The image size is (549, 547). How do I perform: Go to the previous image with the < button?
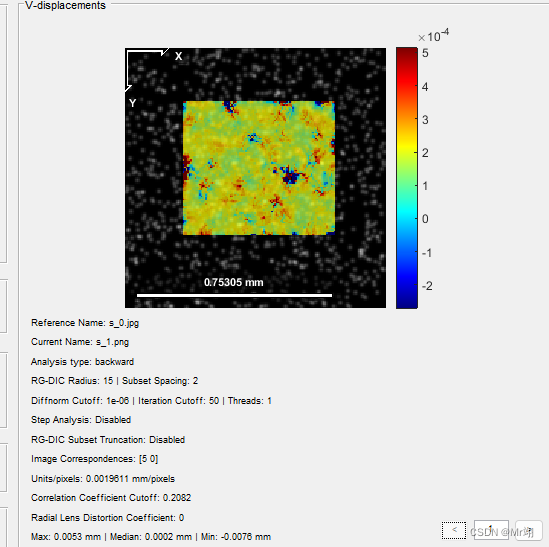click(x=454, y=530)
